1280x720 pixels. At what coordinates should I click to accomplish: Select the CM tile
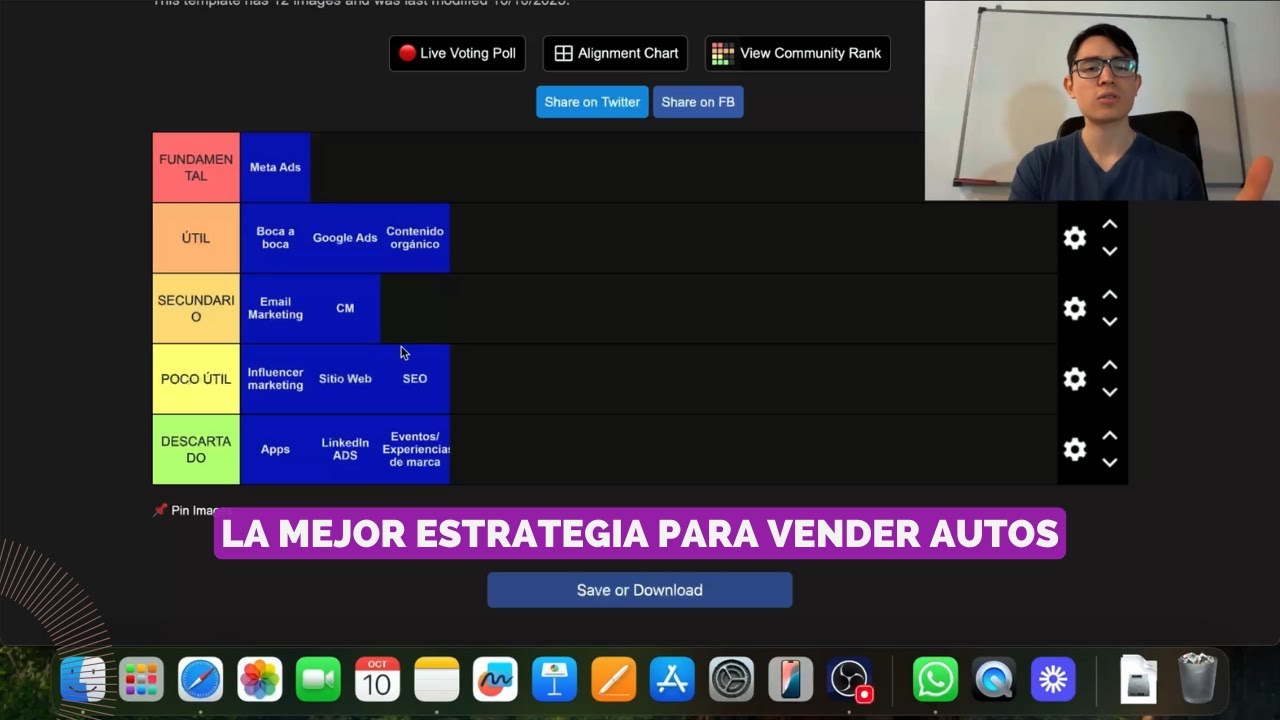[345, 308]
